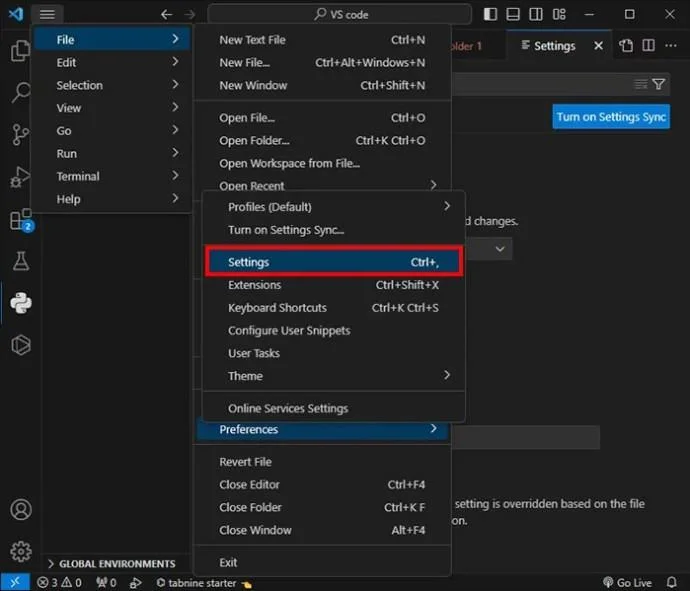This screenshot has height=591, width=690.
Task: Open the Terminal menu
Action: point(113,176)
